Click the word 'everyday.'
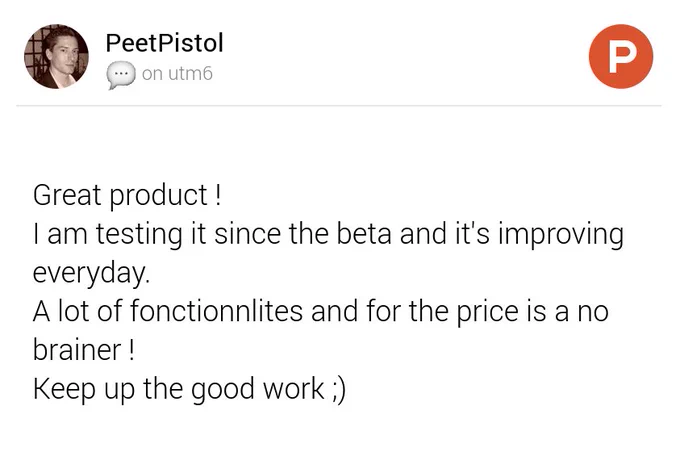680x452 pixels. [91, 274]
